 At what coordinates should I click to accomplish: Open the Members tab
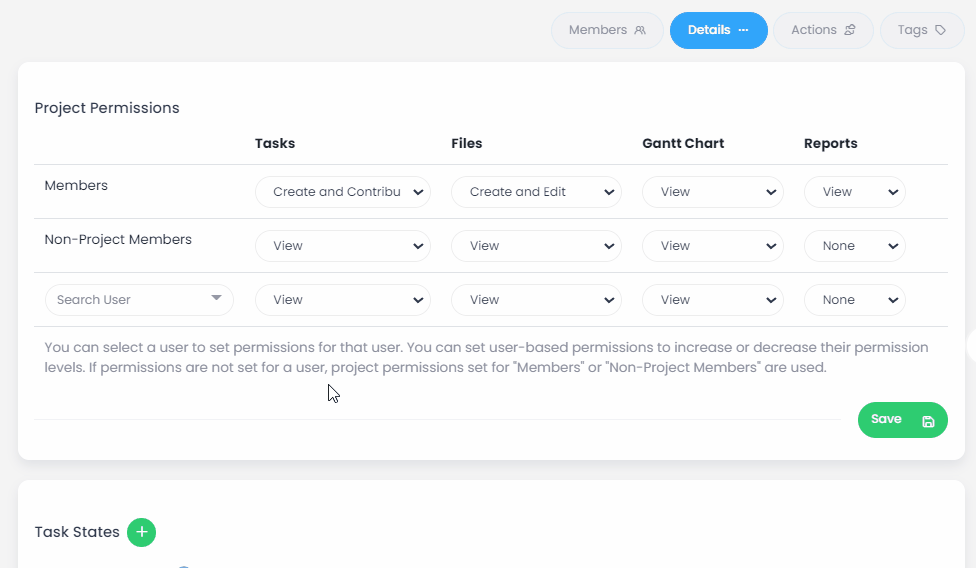(607, 30)
